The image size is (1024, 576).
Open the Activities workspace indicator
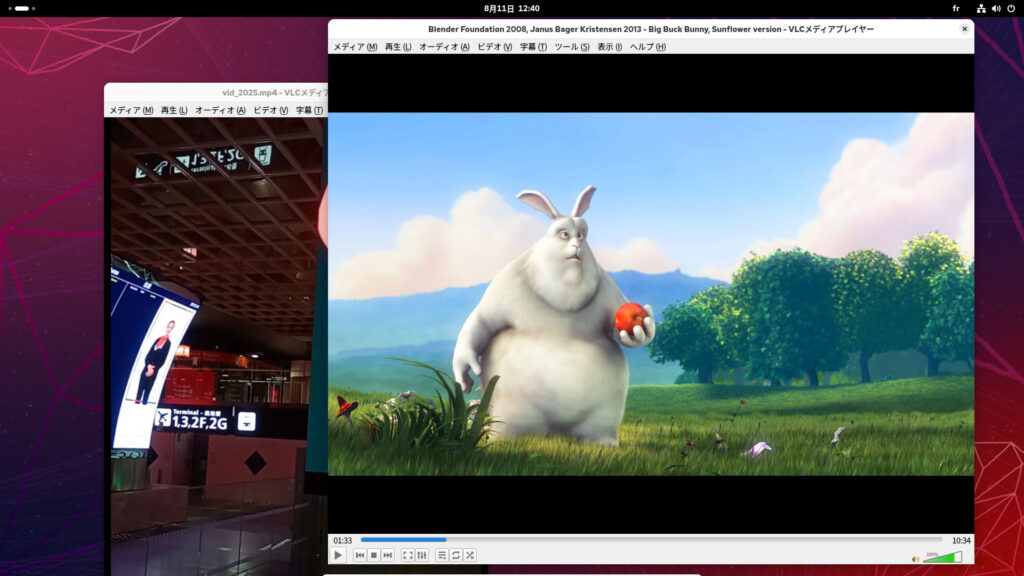pos(22,8)
